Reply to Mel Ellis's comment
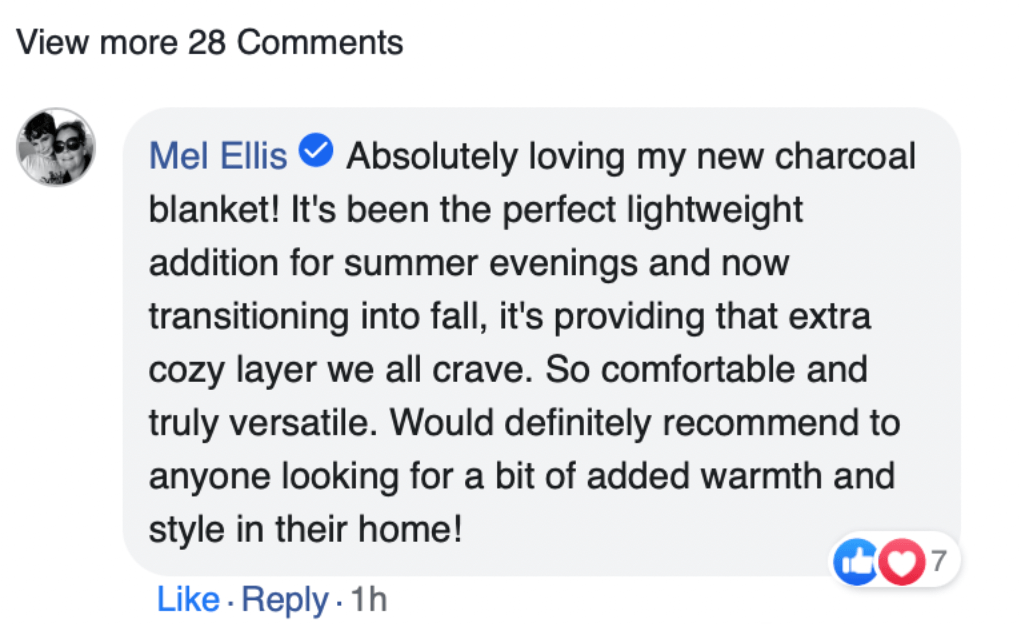 click(x=284, y=599)
